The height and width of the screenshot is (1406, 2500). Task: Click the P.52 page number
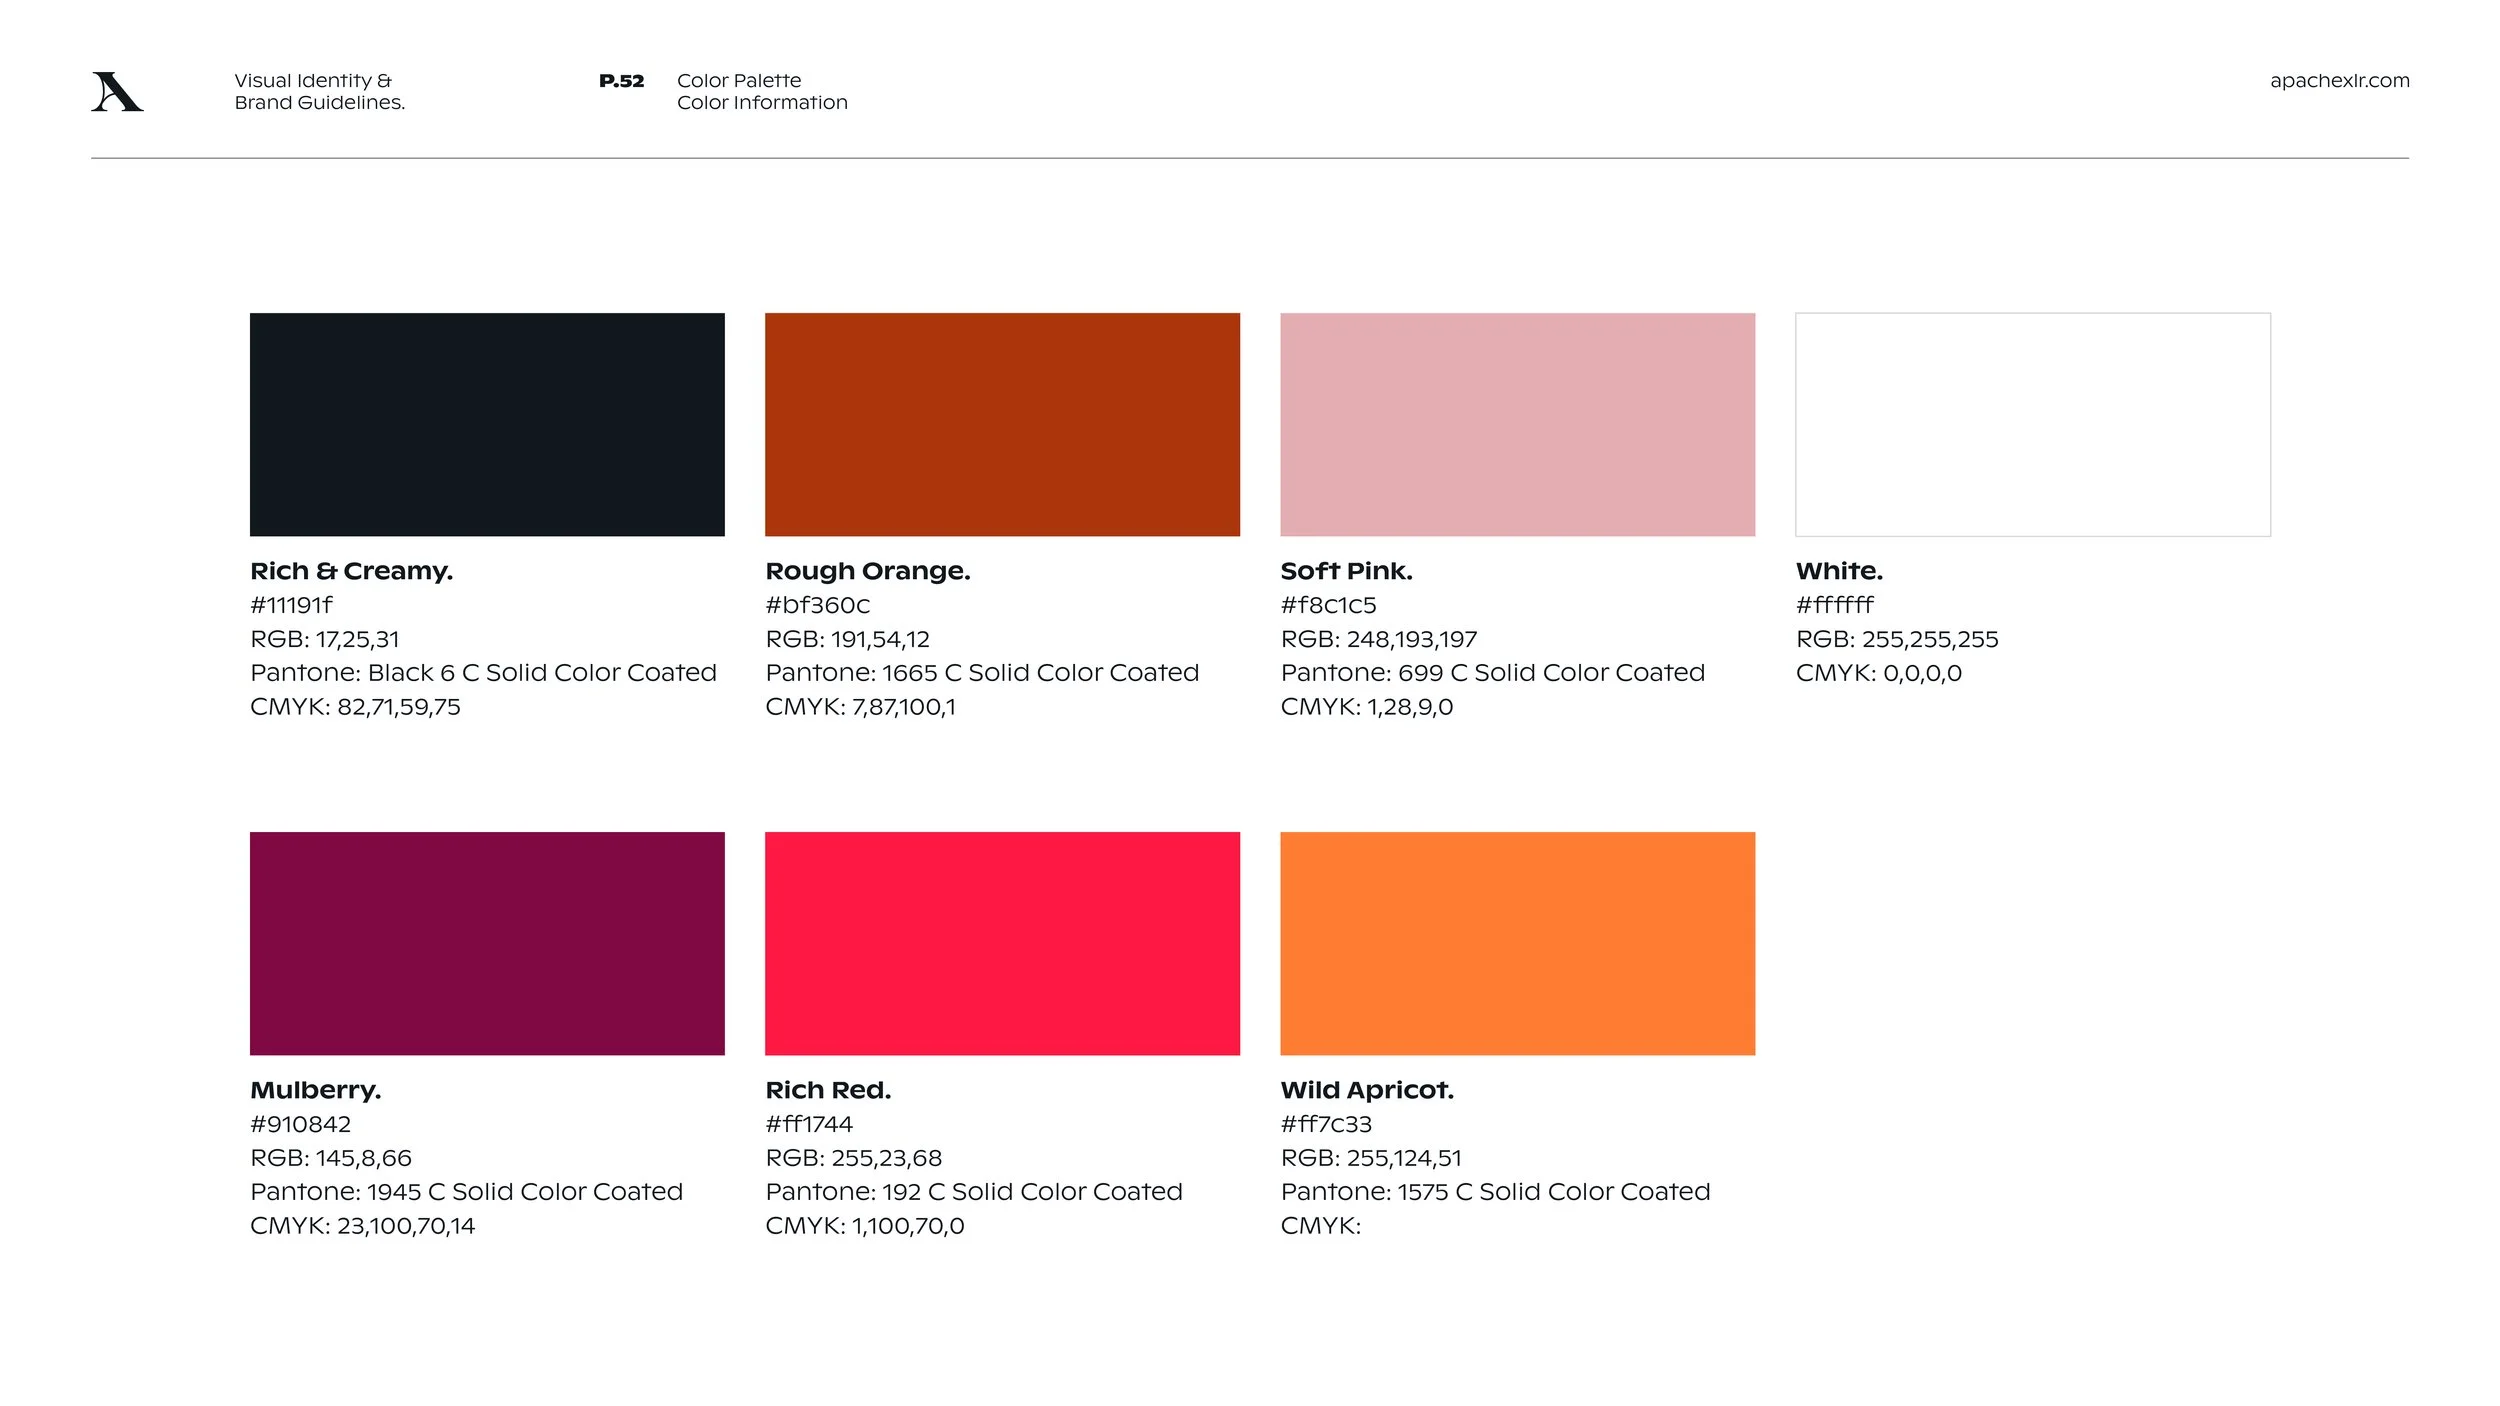pyautogui.click(x=621, y=81)
